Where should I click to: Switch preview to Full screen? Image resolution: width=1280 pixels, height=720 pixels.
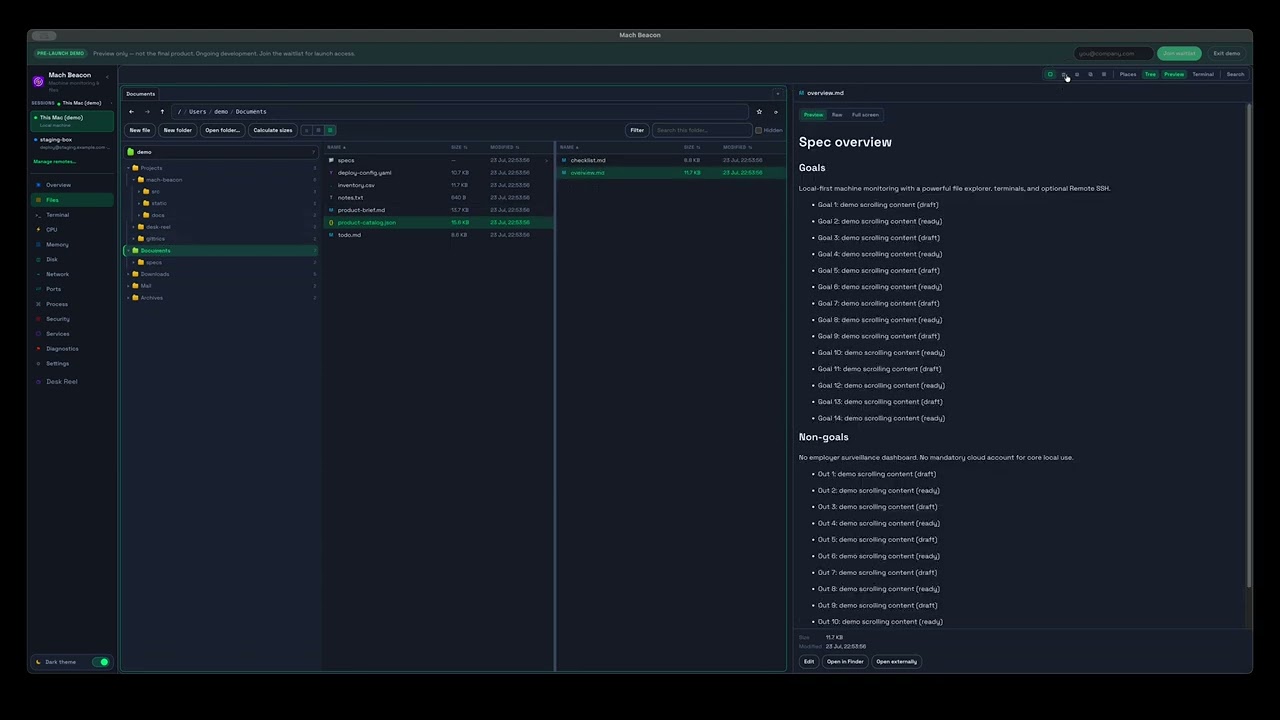(x=865, y=115)
